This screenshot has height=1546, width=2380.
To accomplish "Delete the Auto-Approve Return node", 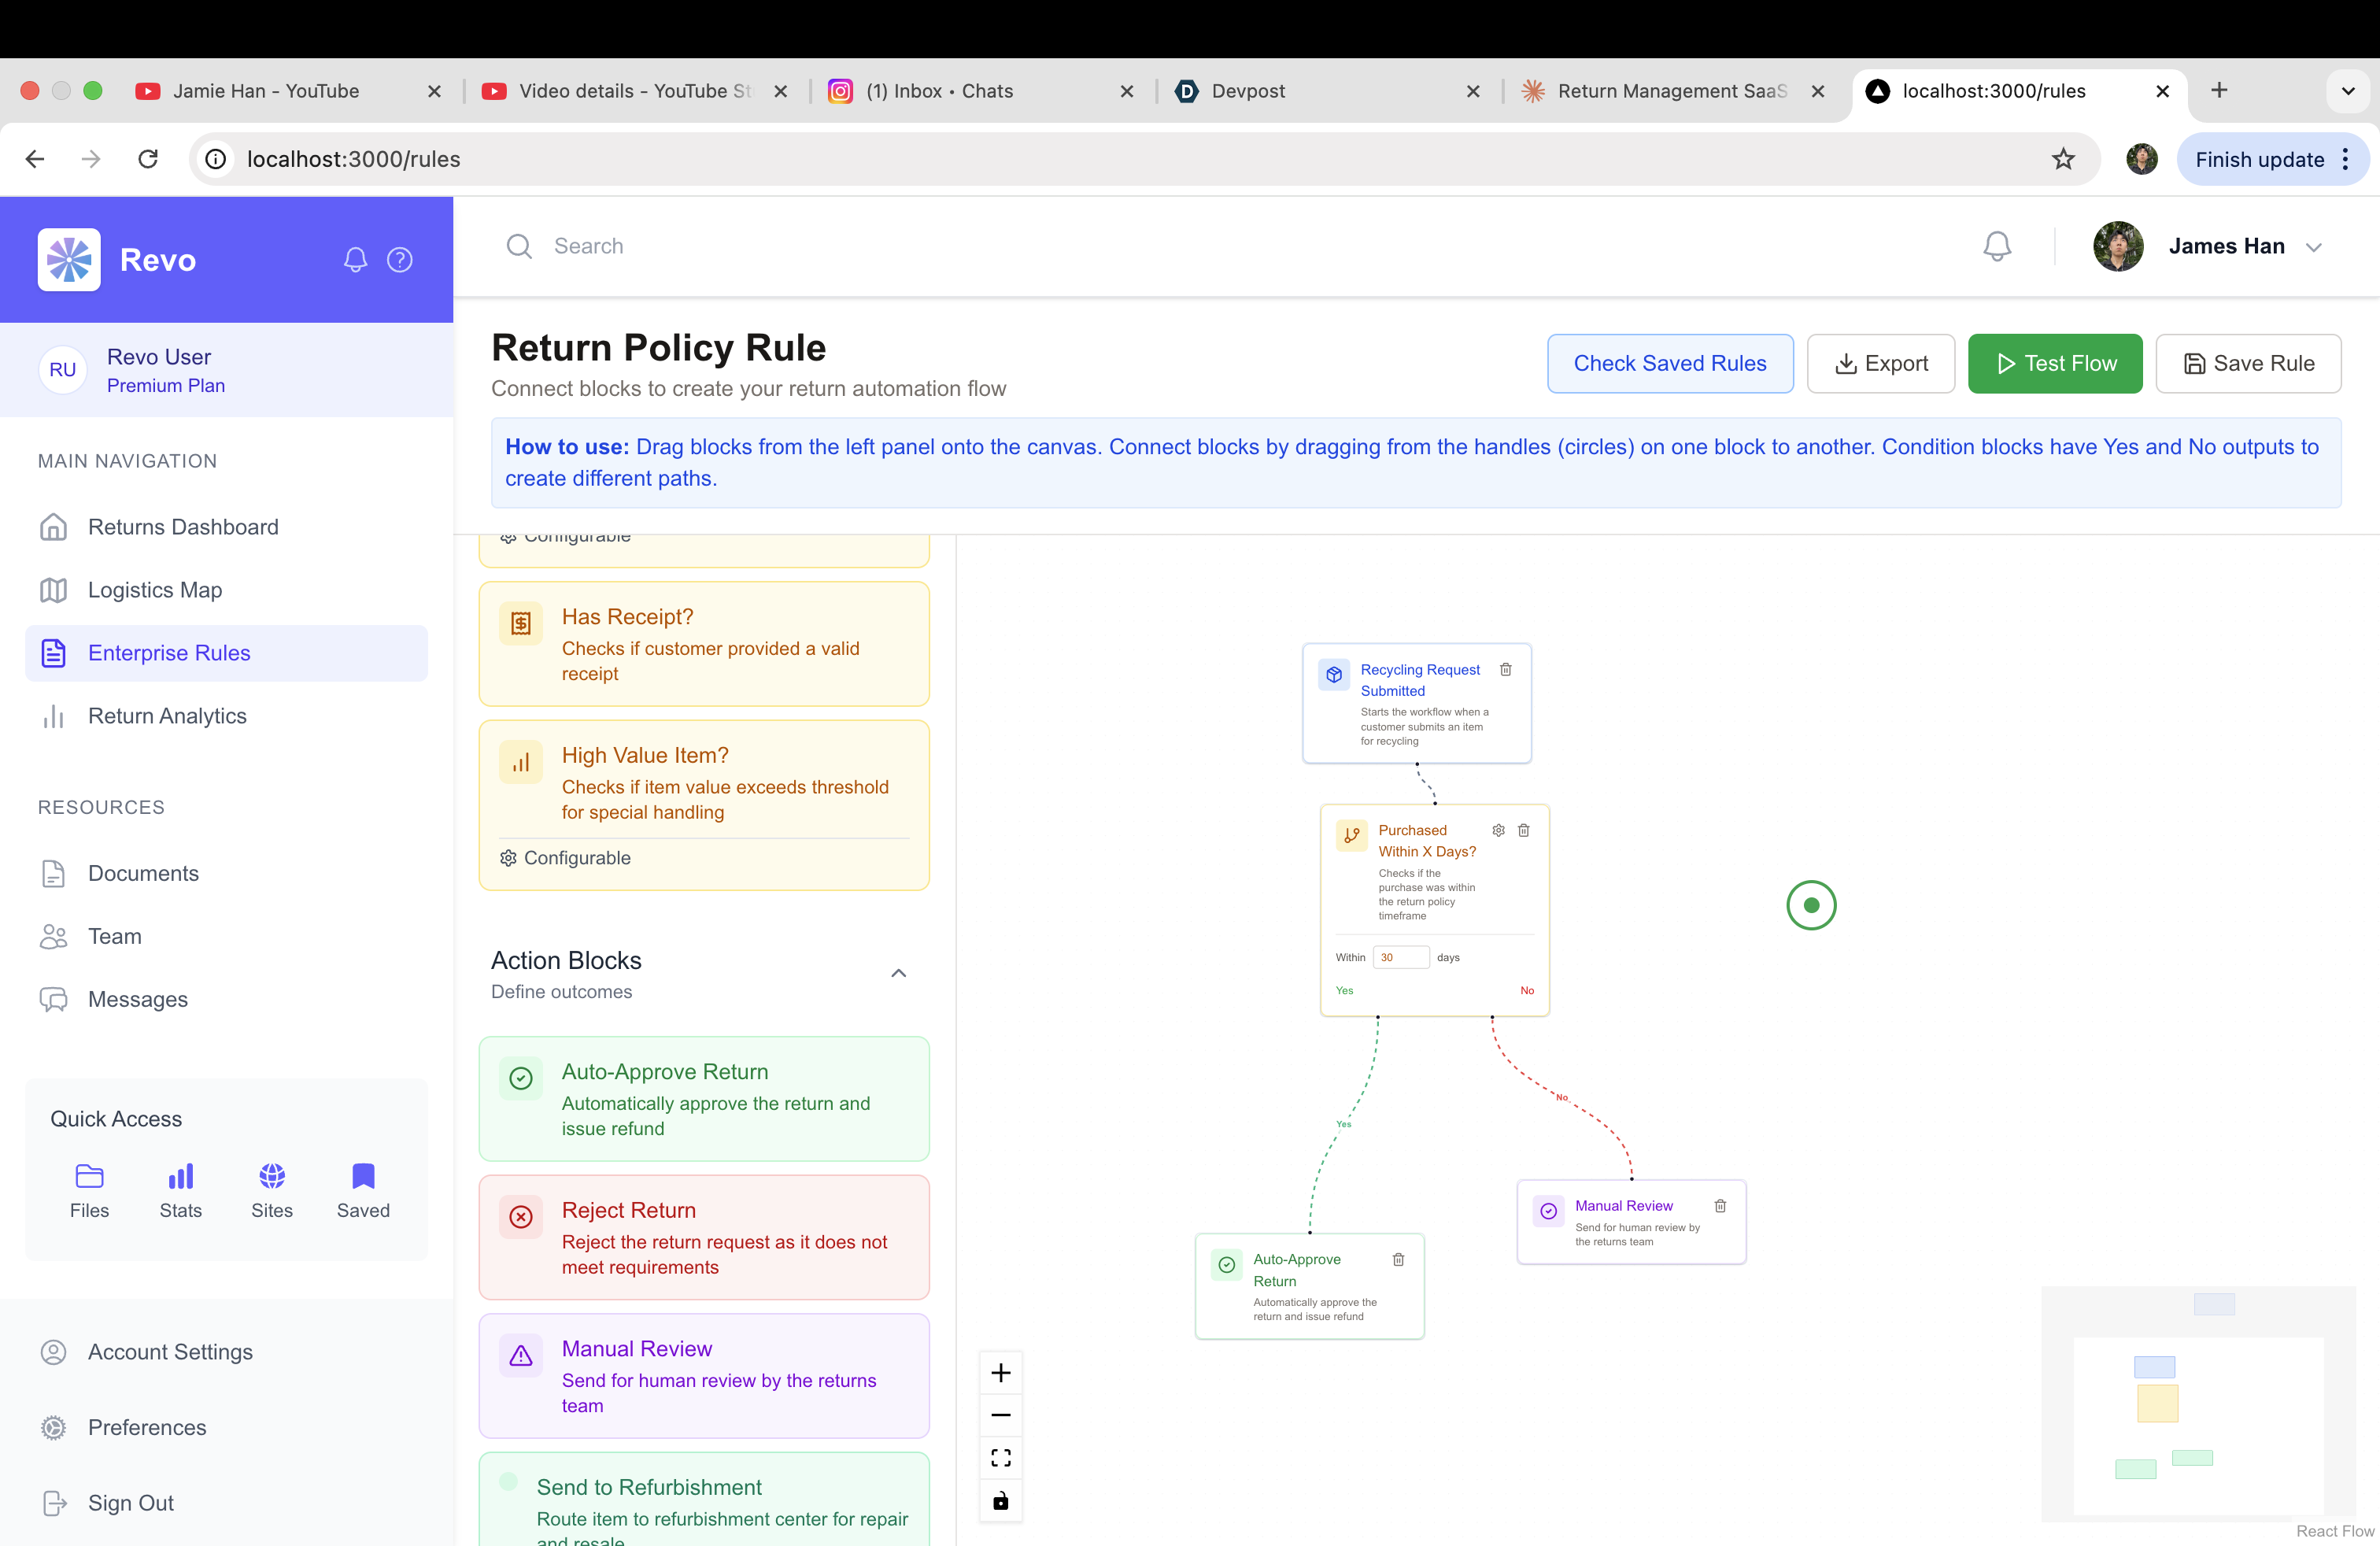I will coord(1398,1260).
